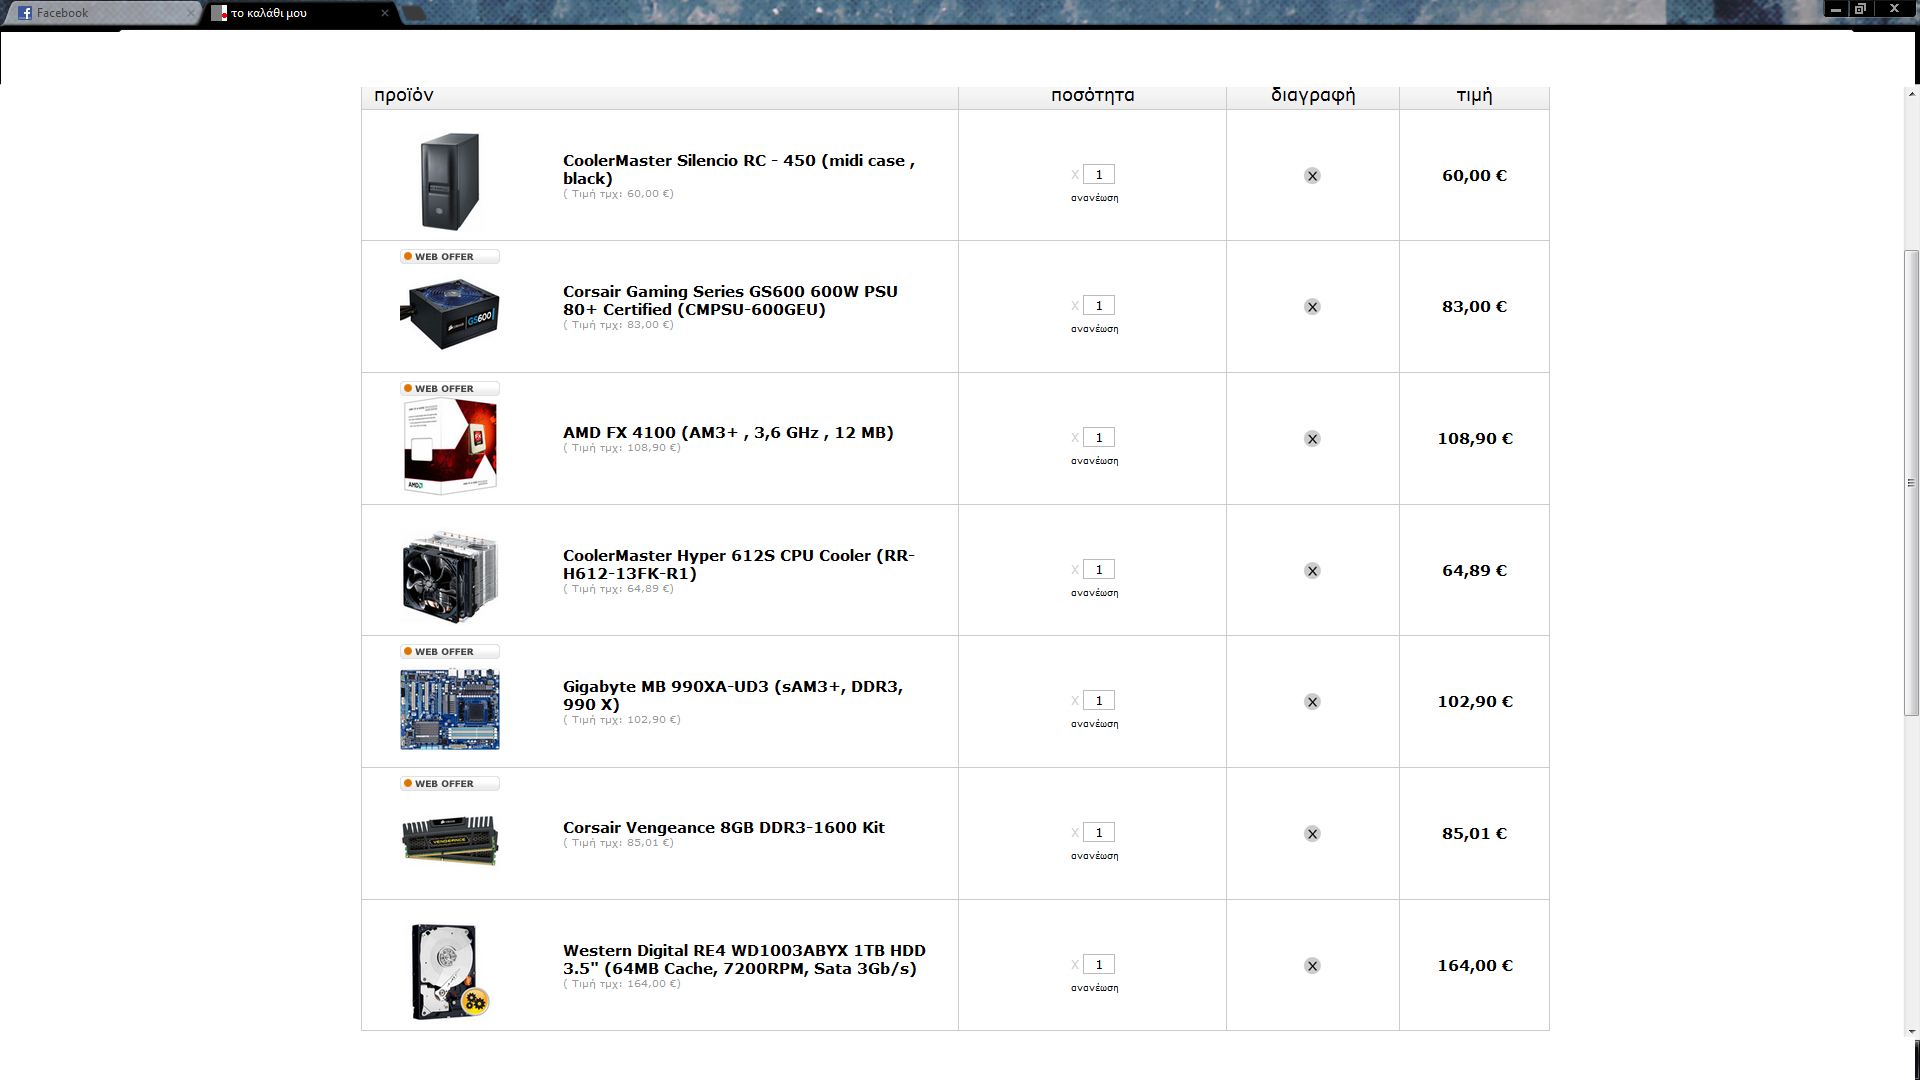Delete Corsair Vengeance 8GB kit
This screenshot has height=1080, width=1920.
point(1312,834)
